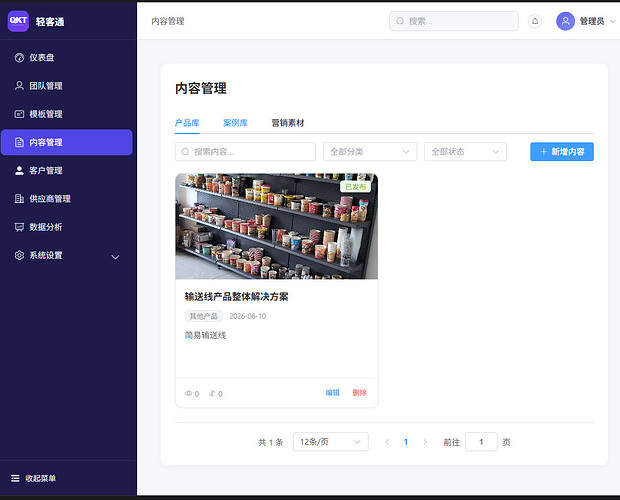This screenshot has width=620, height=500.
Task: Open the shelf product thumbnail image
Action: click(276, 226)
